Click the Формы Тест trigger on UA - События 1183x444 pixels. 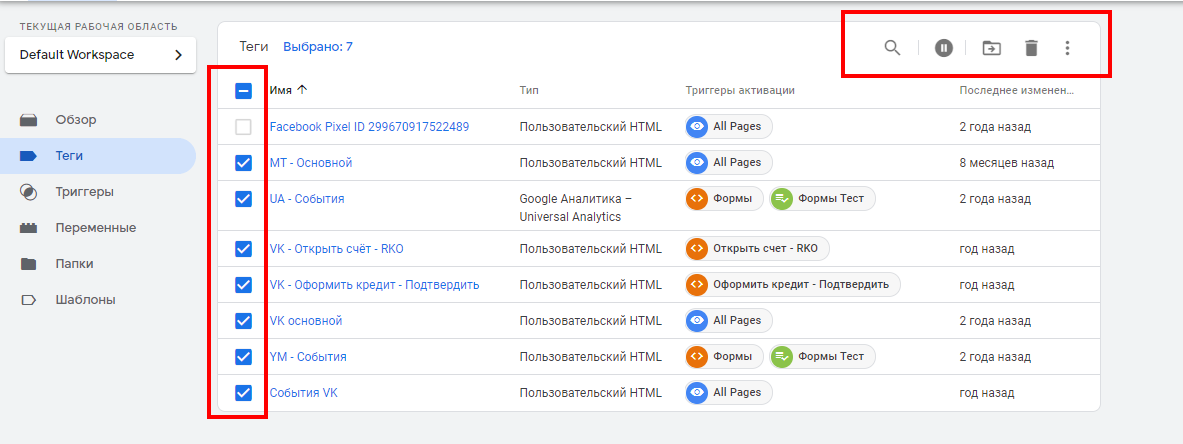822,199
